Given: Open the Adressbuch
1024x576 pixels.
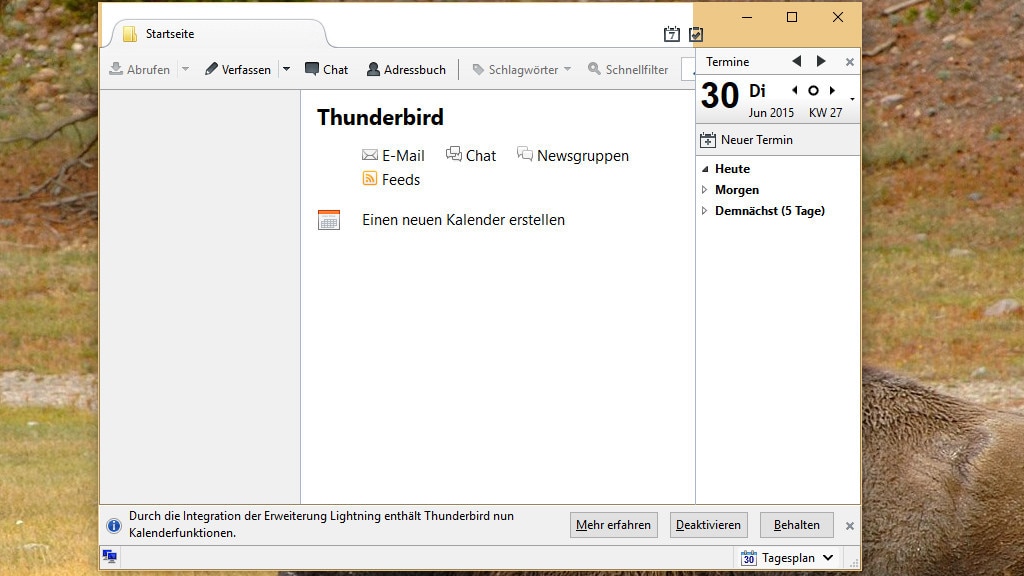Looking at the screenshot, I should (x=406, y=69).
